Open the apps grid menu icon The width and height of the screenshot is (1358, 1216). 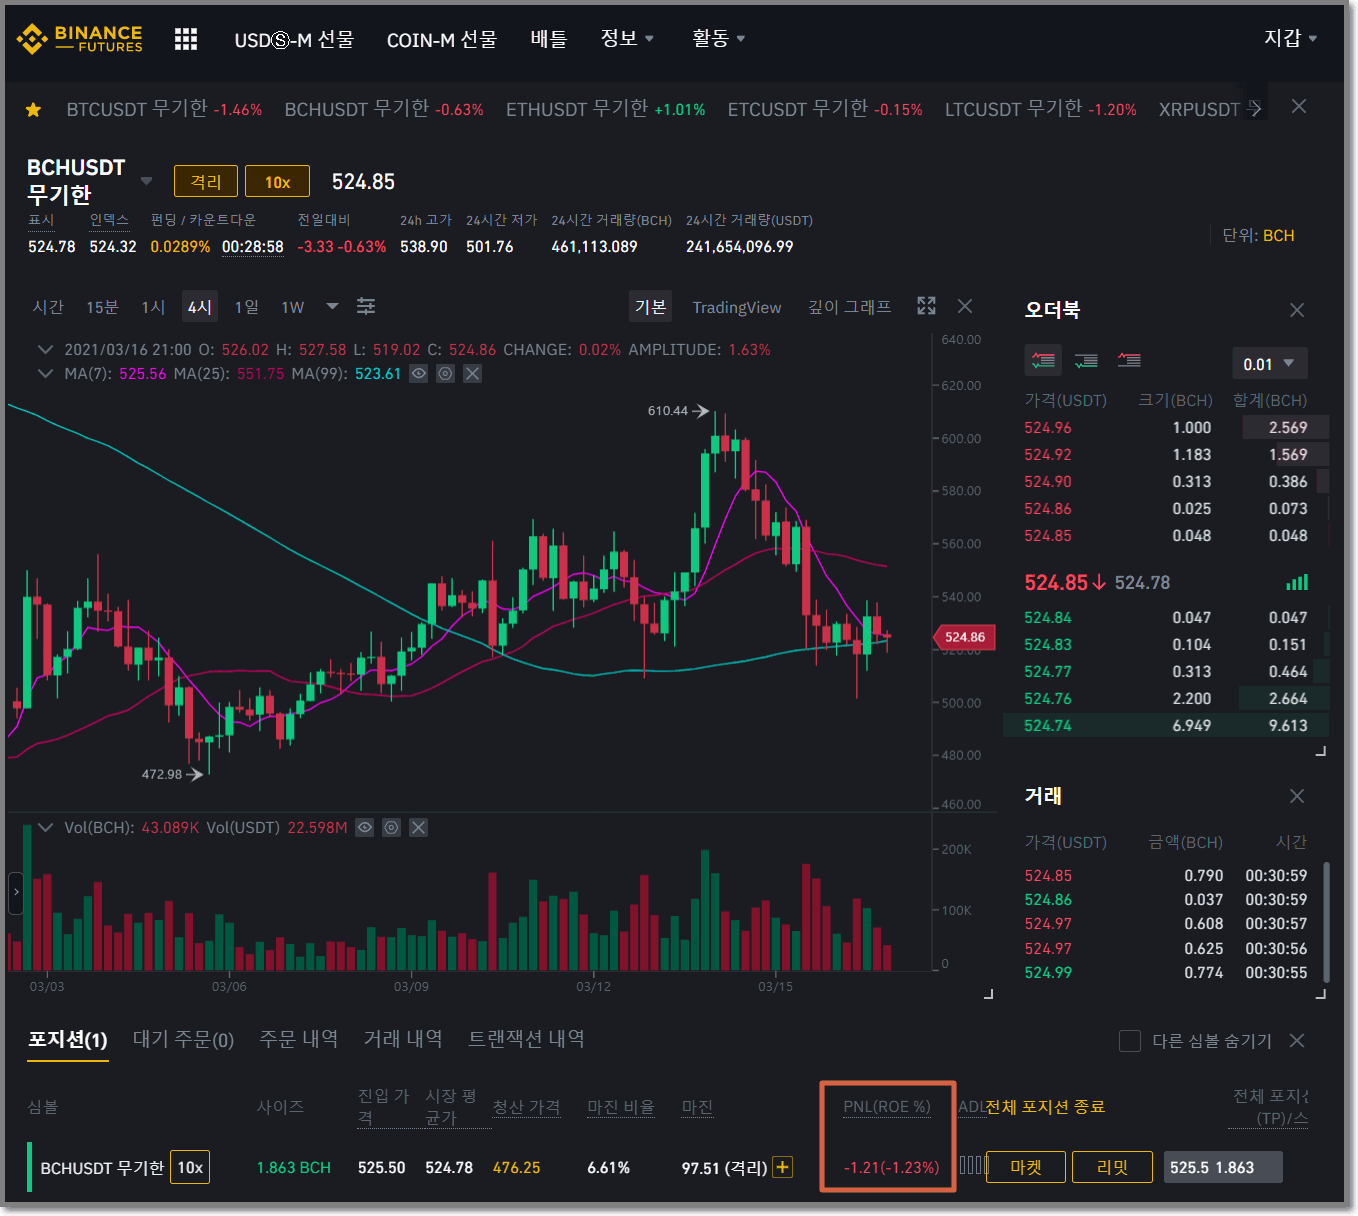186,39
